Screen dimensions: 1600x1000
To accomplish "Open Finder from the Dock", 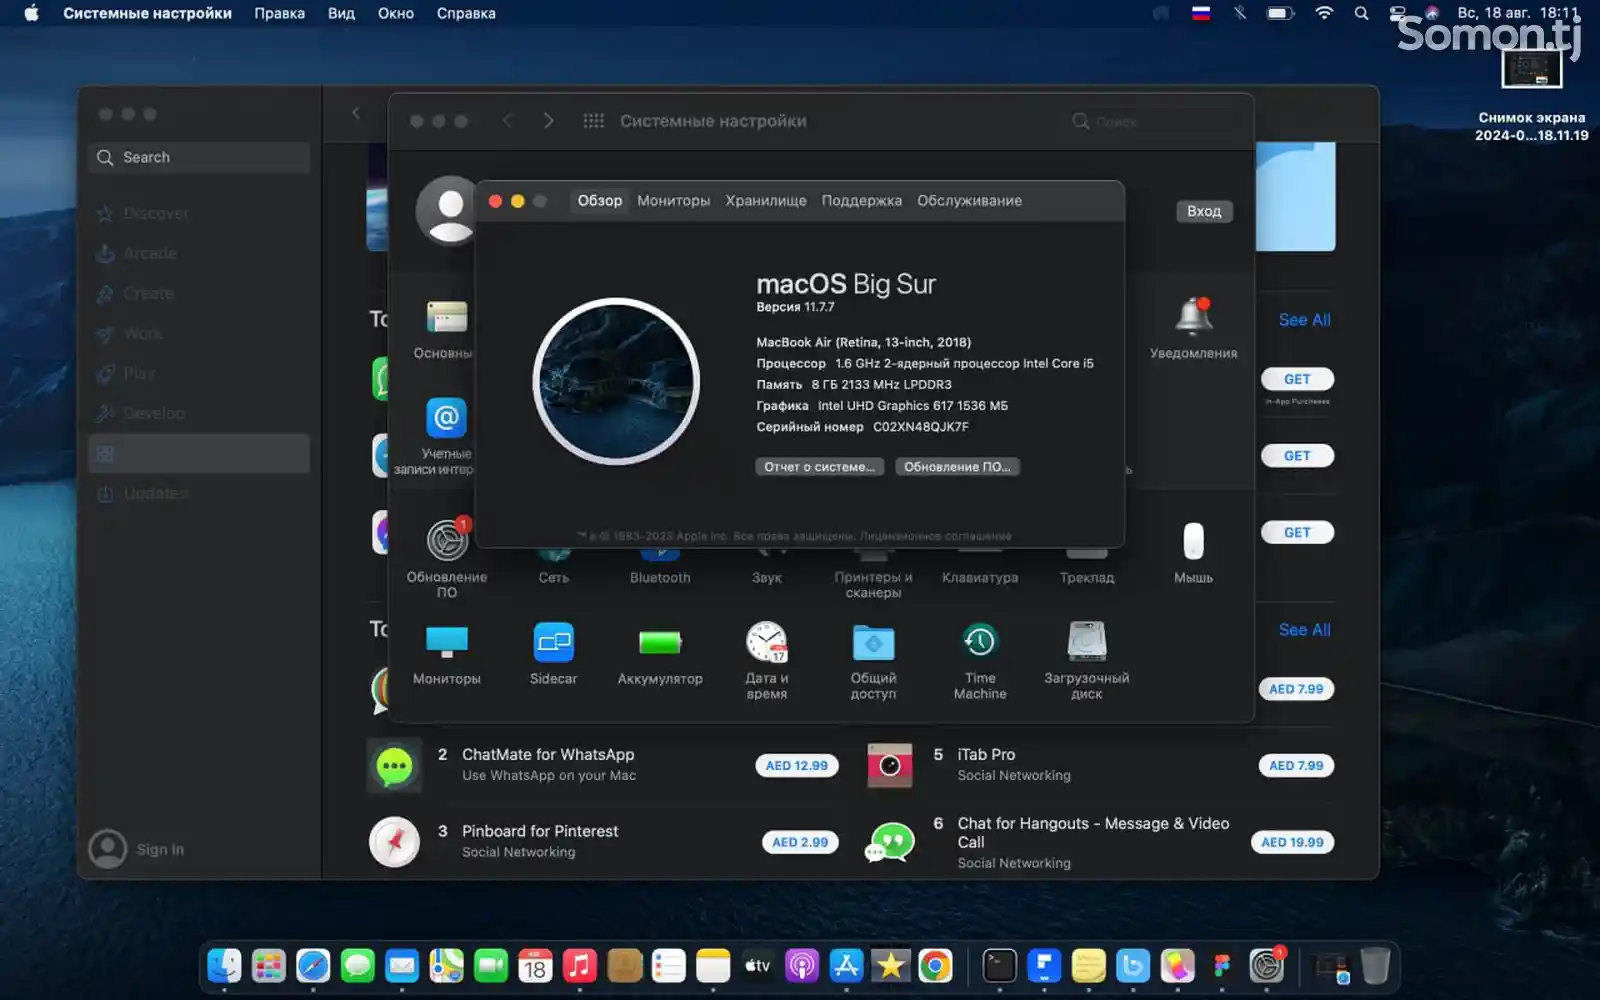I will (224, 965).
